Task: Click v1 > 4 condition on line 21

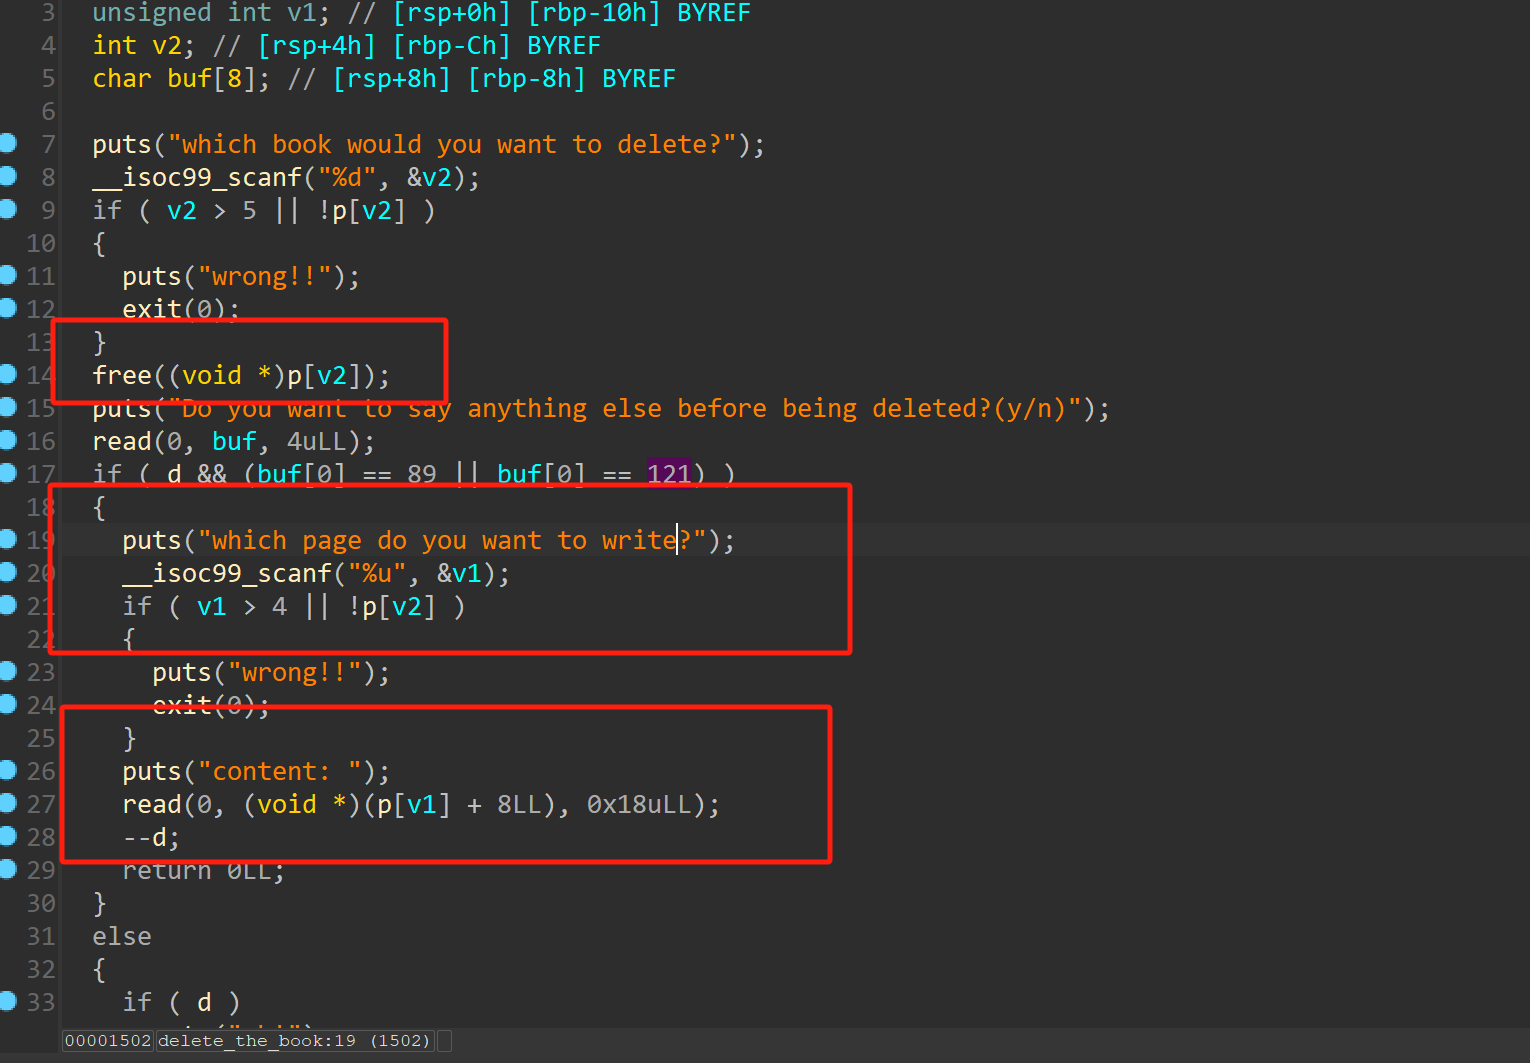Action: [242, 607]
